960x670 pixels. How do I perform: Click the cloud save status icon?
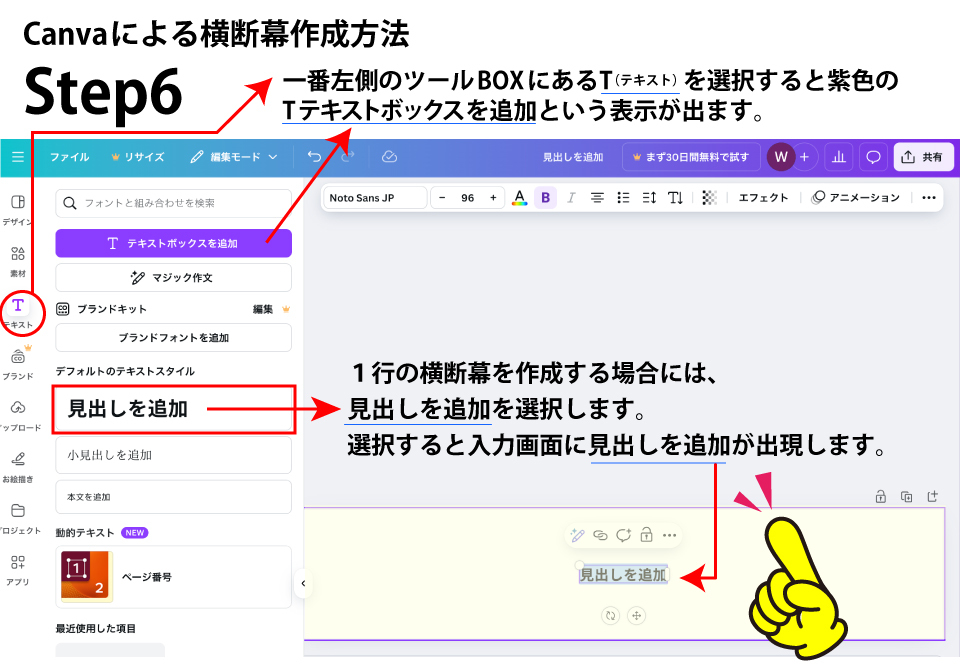(389, 157)
